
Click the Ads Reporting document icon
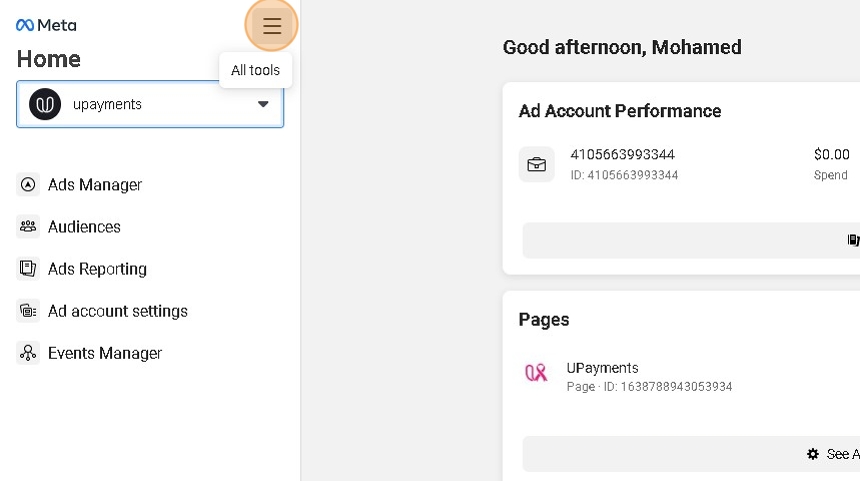point(28,269)
